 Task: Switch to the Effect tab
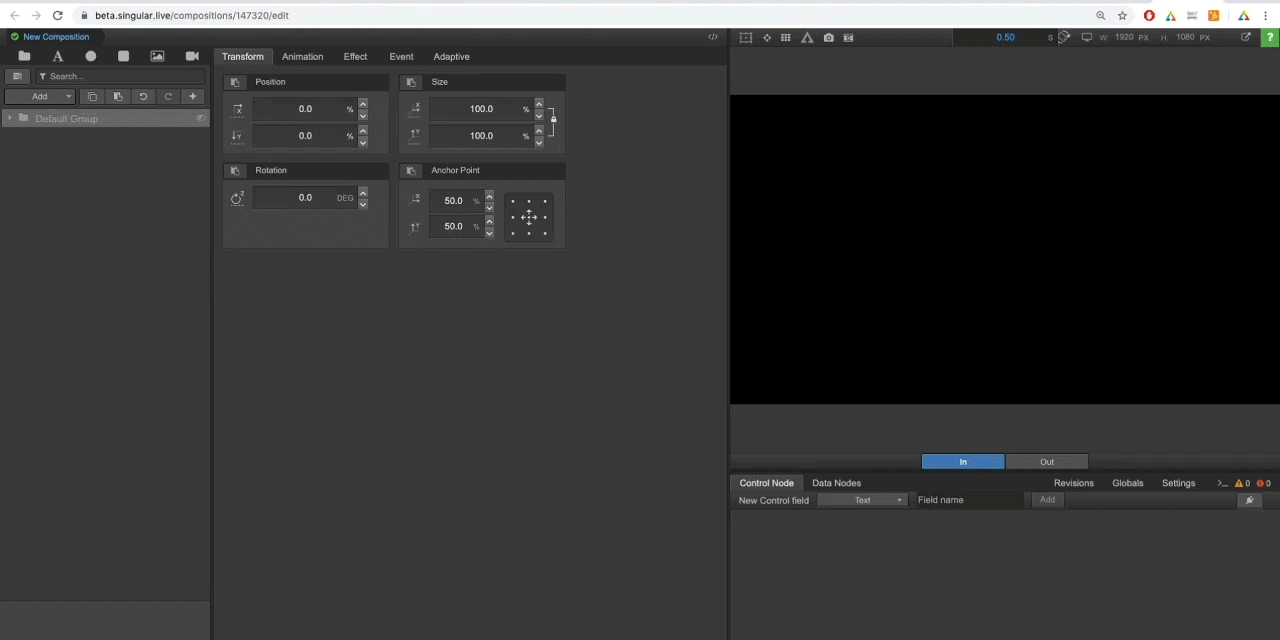[355, 57]
